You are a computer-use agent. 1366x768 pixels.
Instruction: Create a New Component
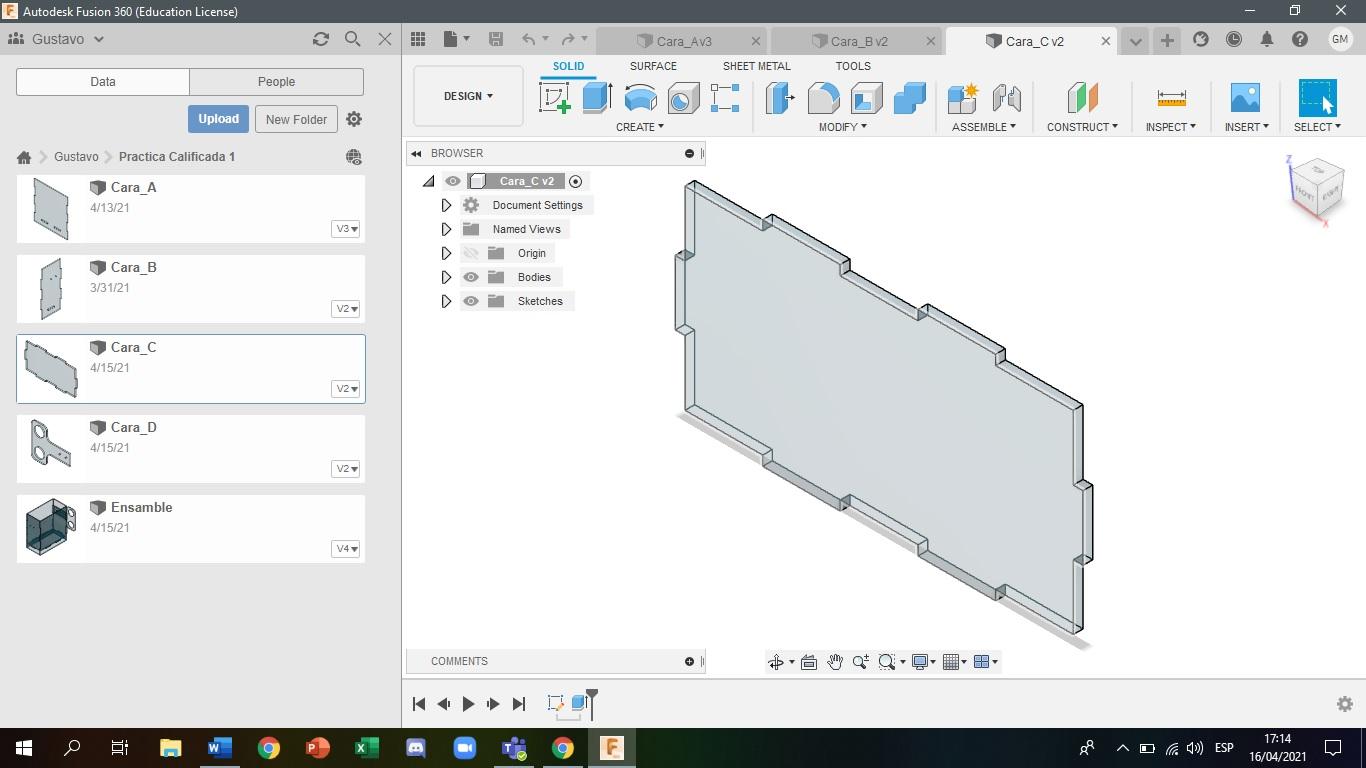click(x=962, y=98)
